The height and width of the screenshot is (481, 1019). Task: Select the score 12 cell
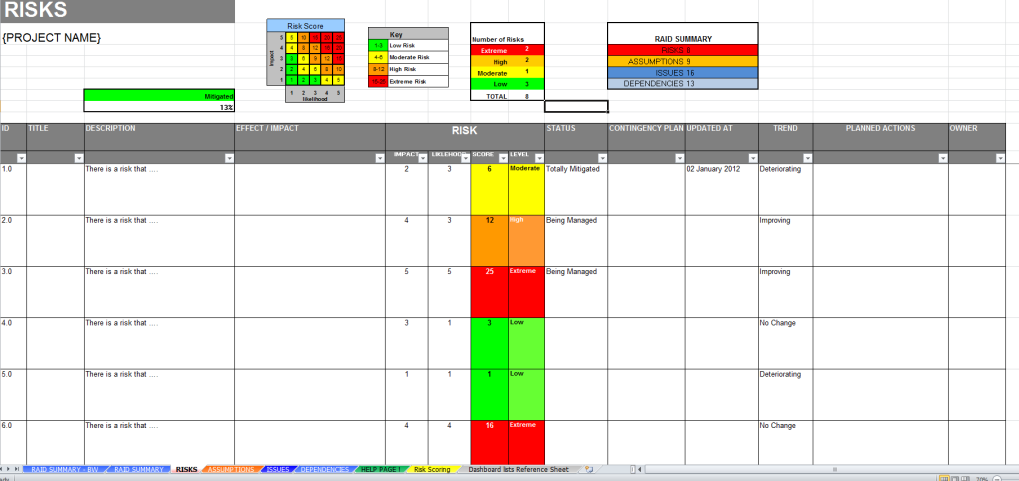[489, 240]
